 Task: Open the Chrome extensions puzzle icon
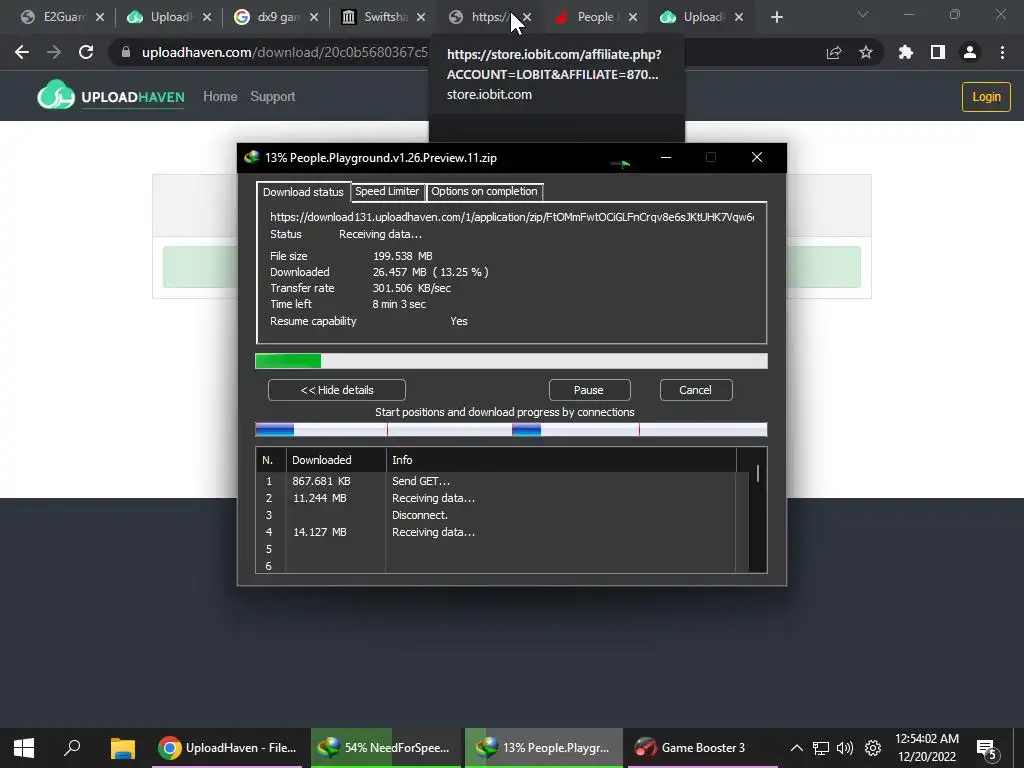pos(906,52)
